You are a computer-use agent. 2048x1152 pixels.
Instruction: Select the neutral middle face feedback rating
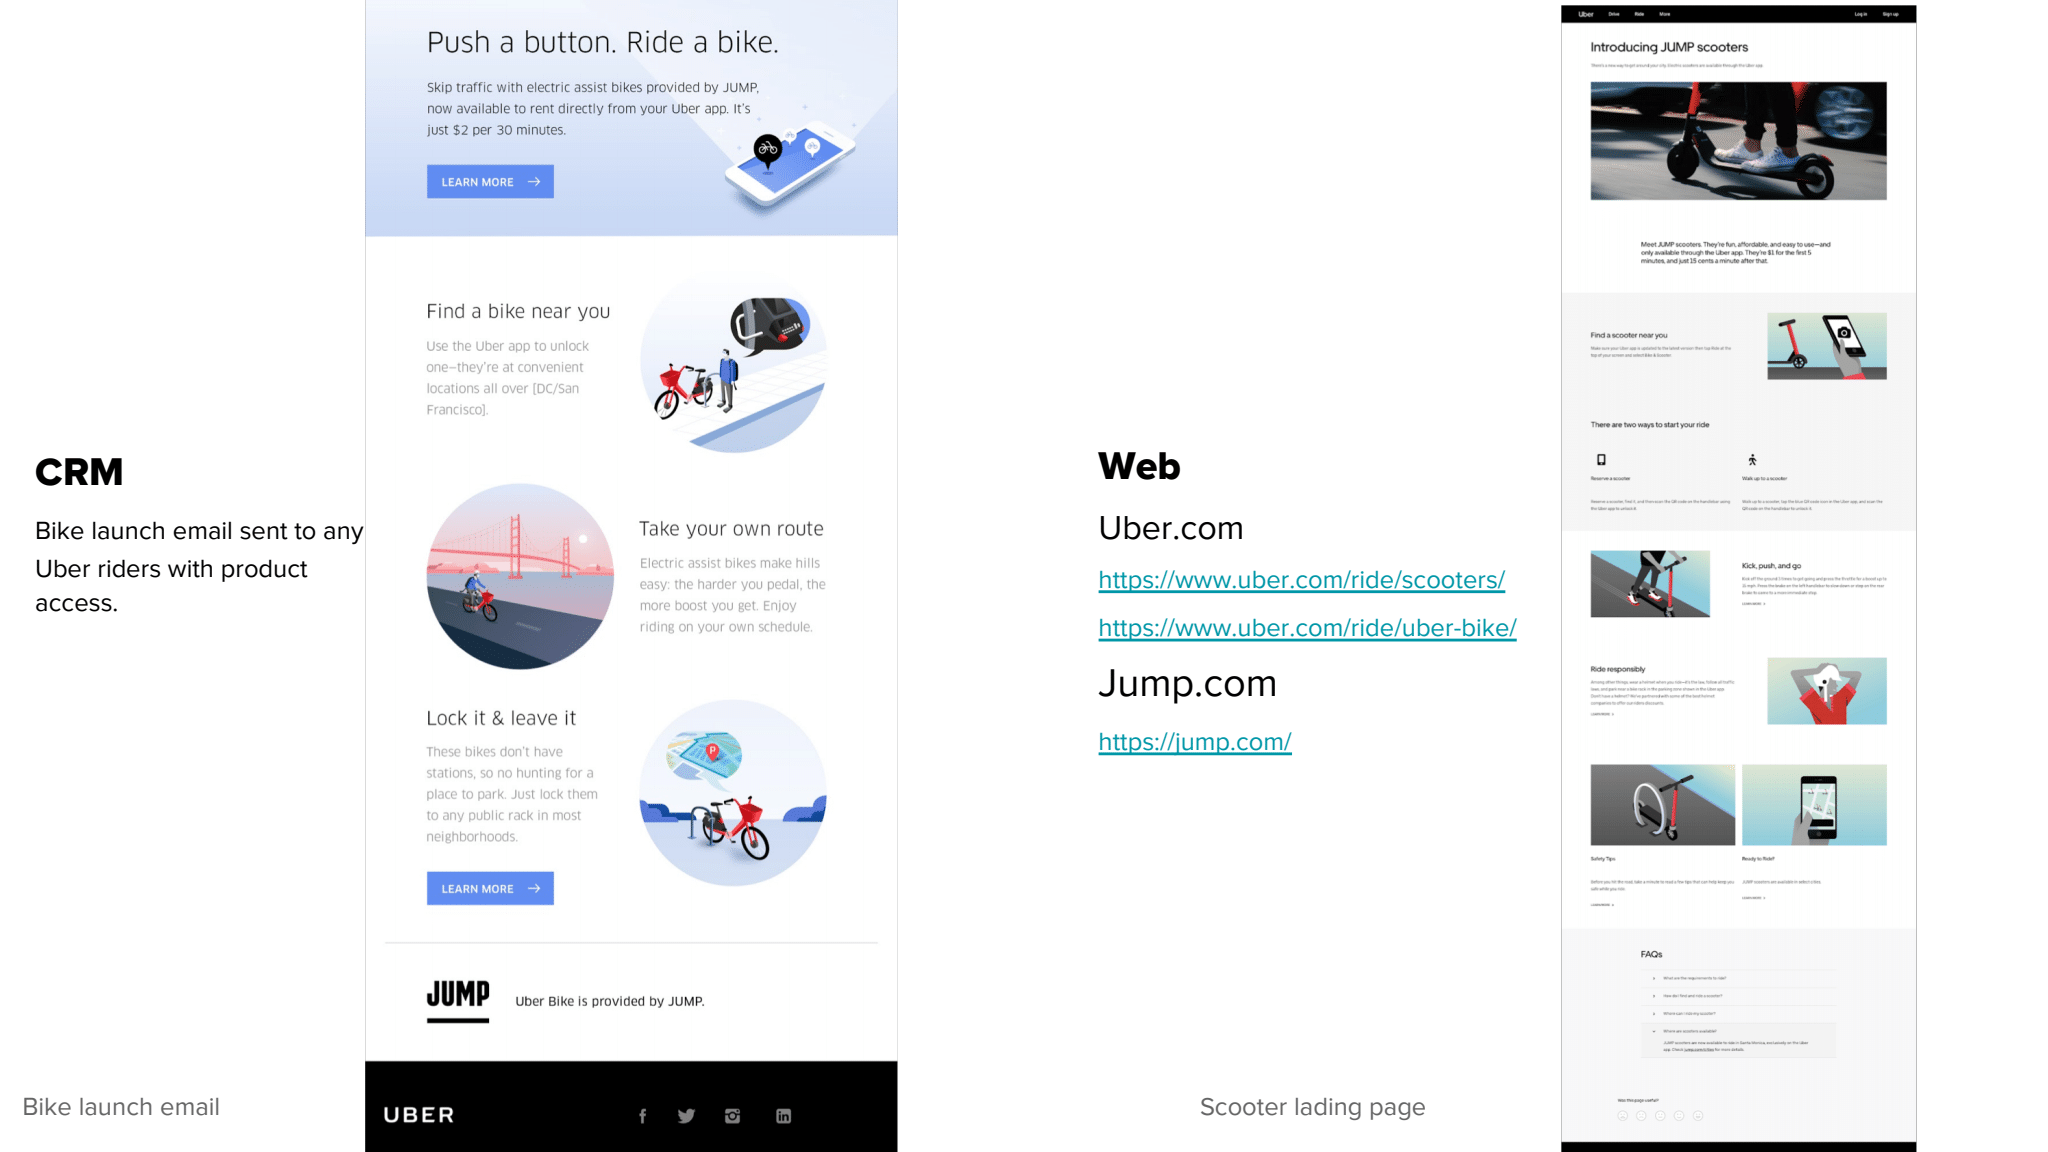click(1660, 1116)
